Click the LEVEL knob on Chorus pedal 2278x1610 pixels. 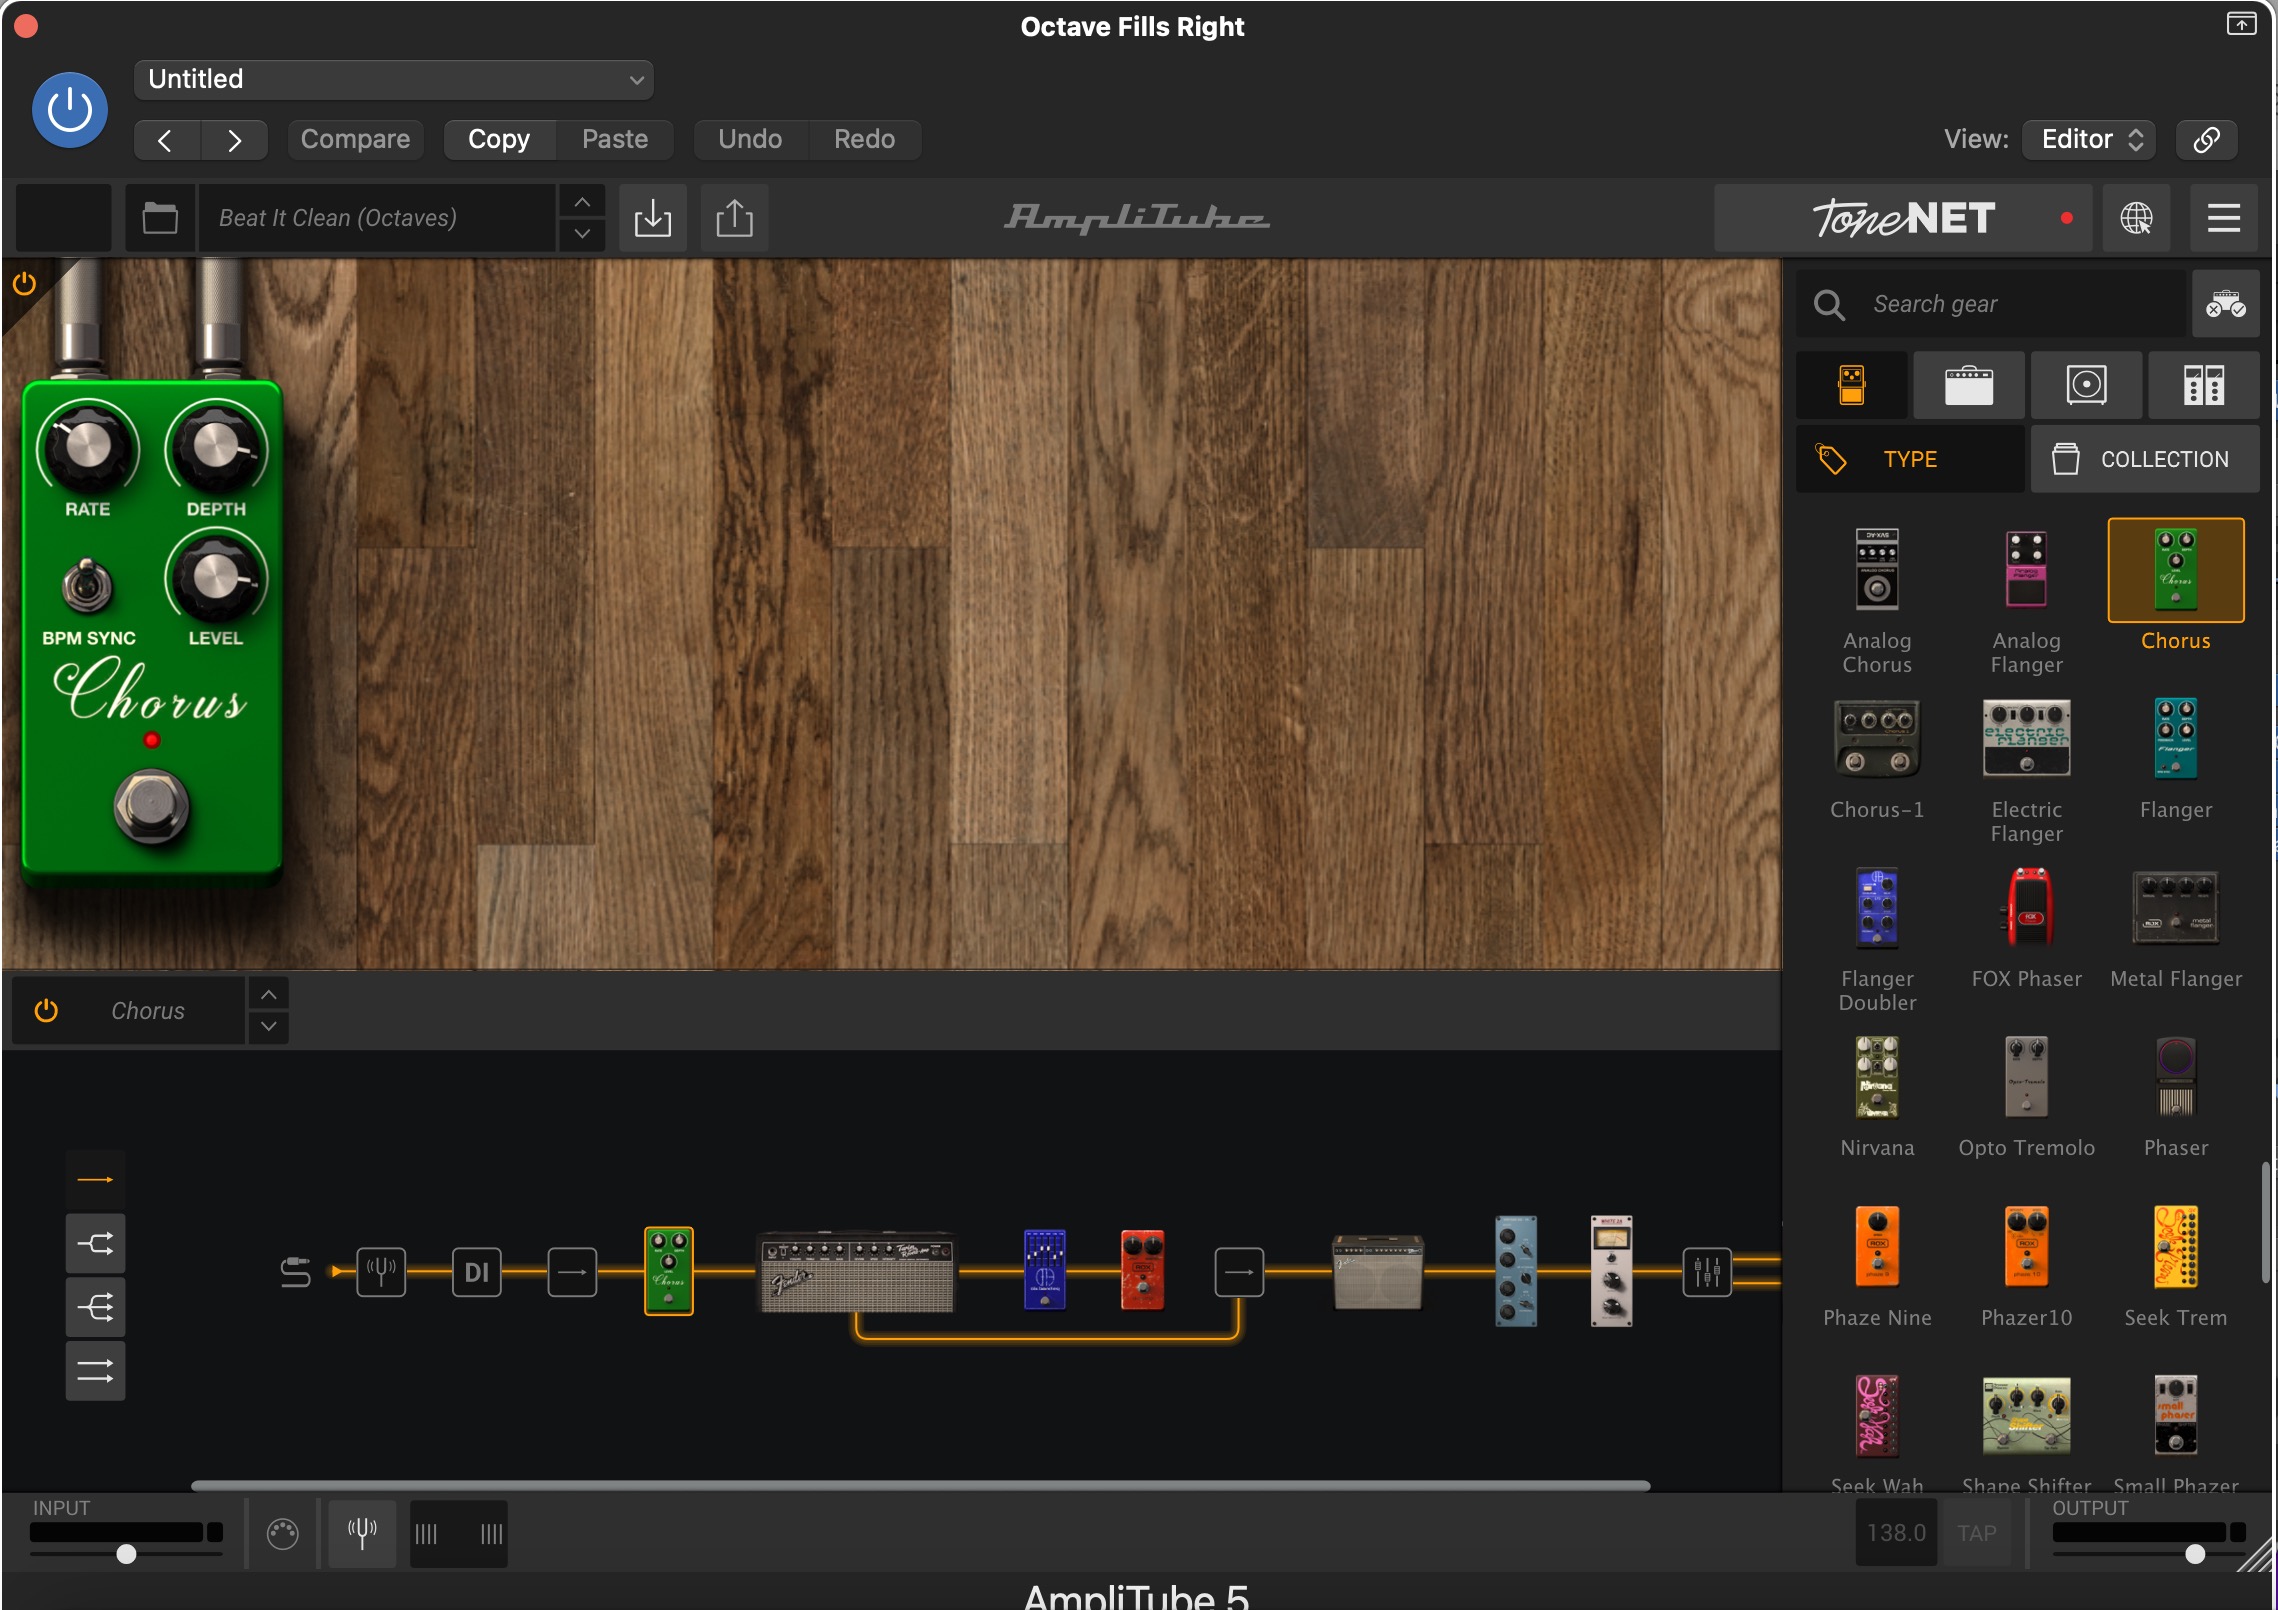pos(216,577)
